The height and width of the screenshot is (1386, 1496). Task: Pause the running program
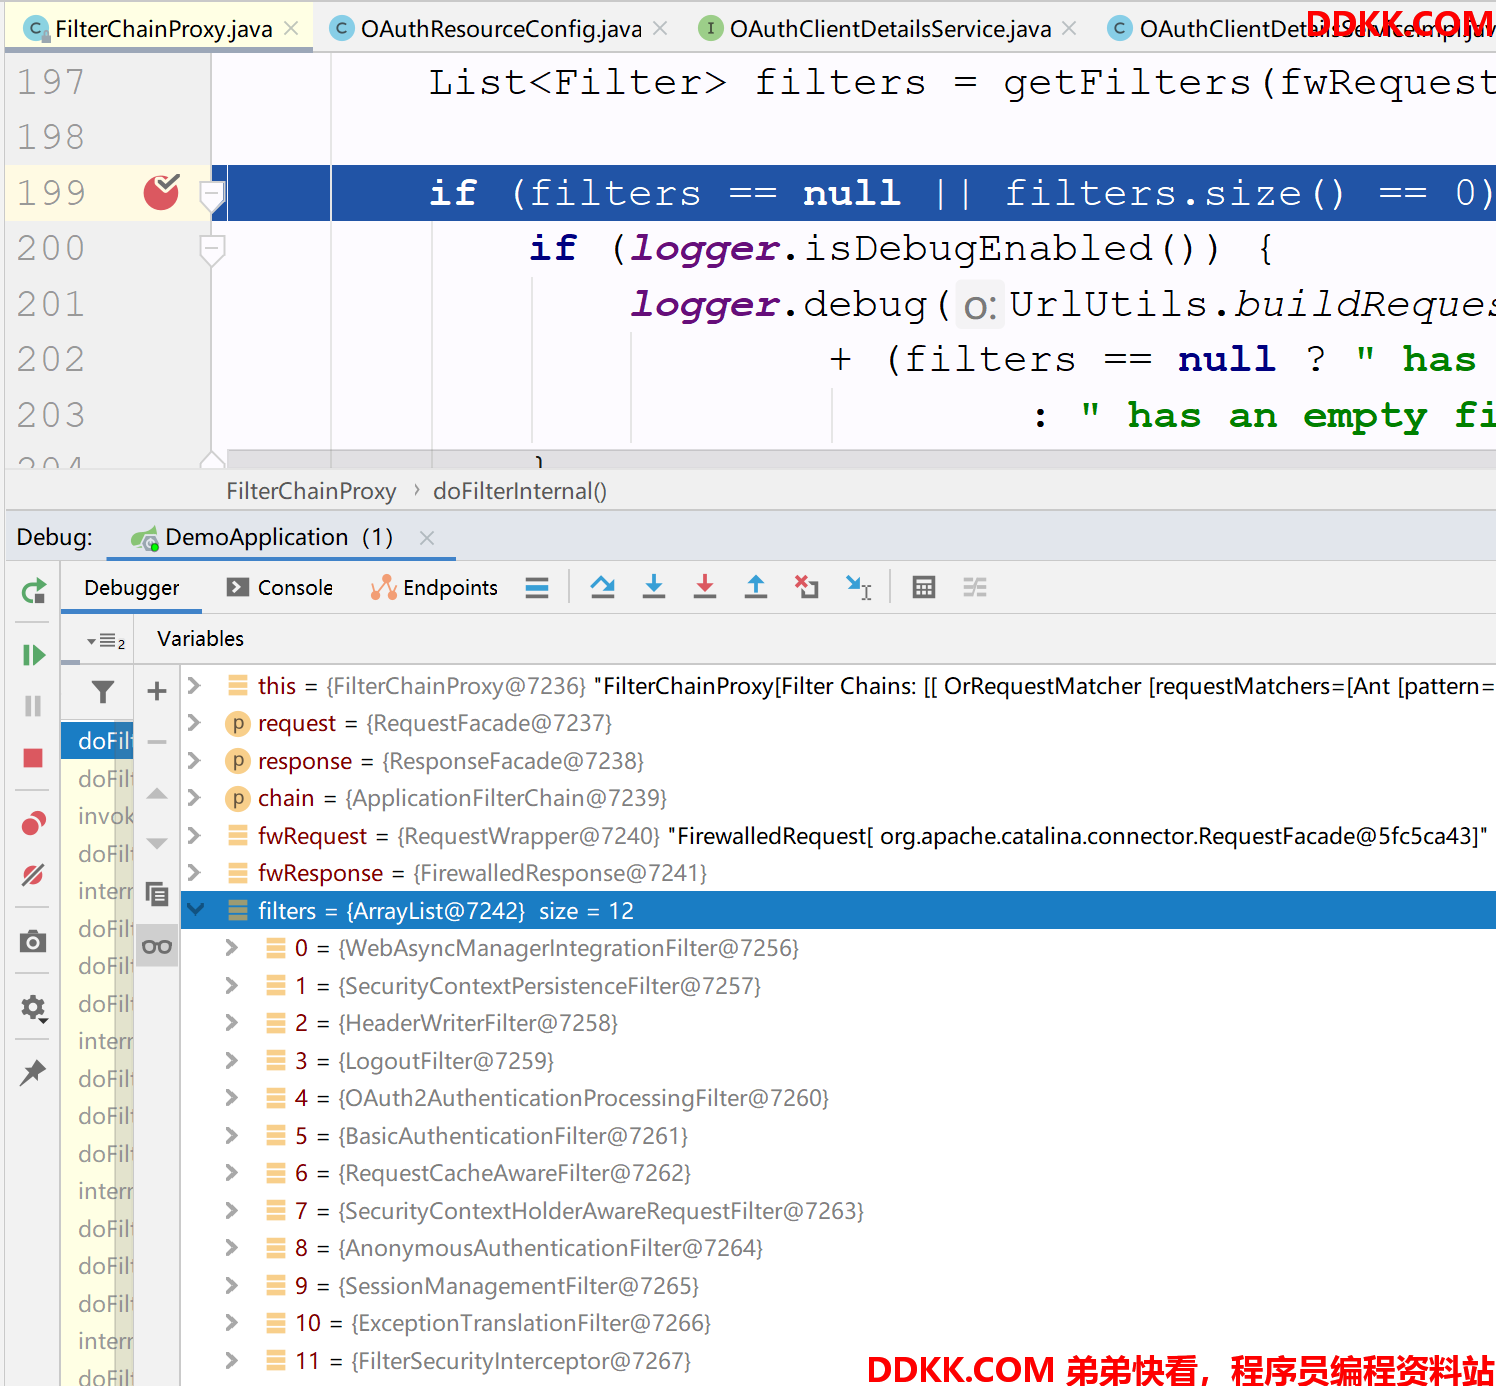(x=33, y=706)
